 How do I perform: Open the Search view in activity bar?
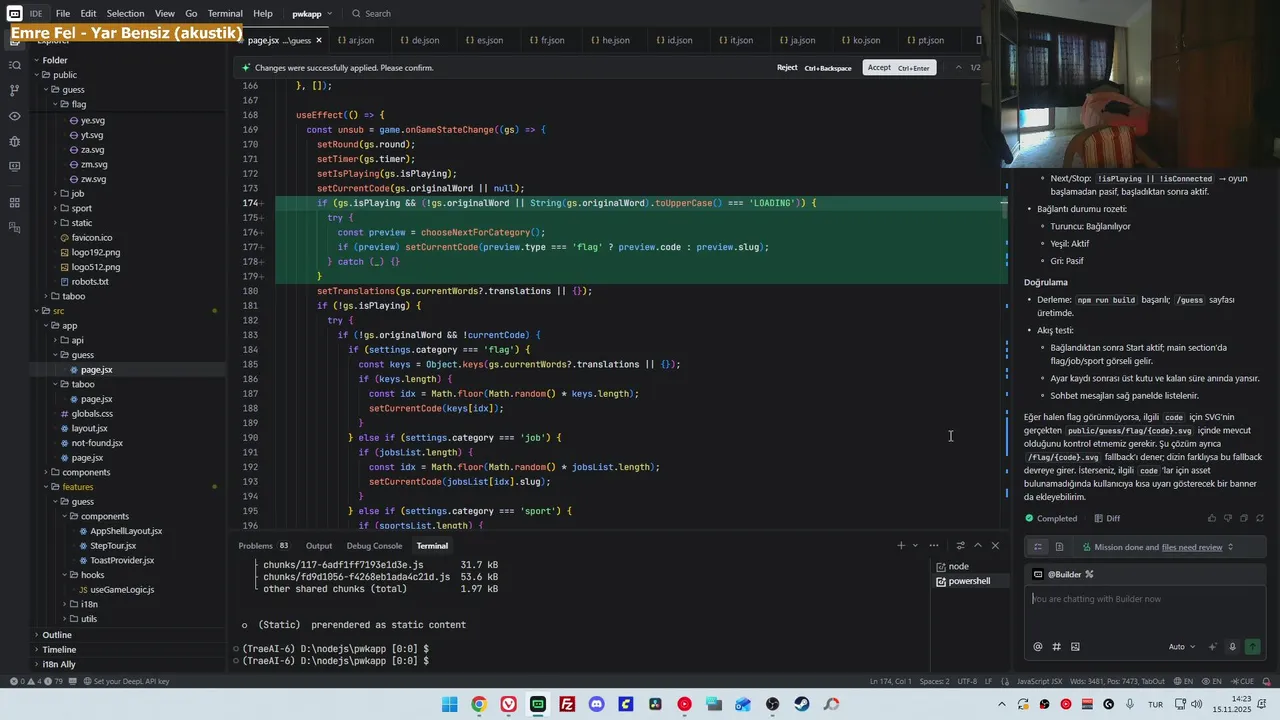click(x=14, y=65)
